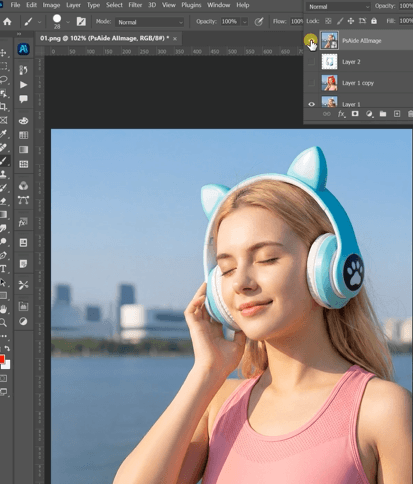Open the Filter menu
This screenshot has width=413, height=484.
click(135, 5)
